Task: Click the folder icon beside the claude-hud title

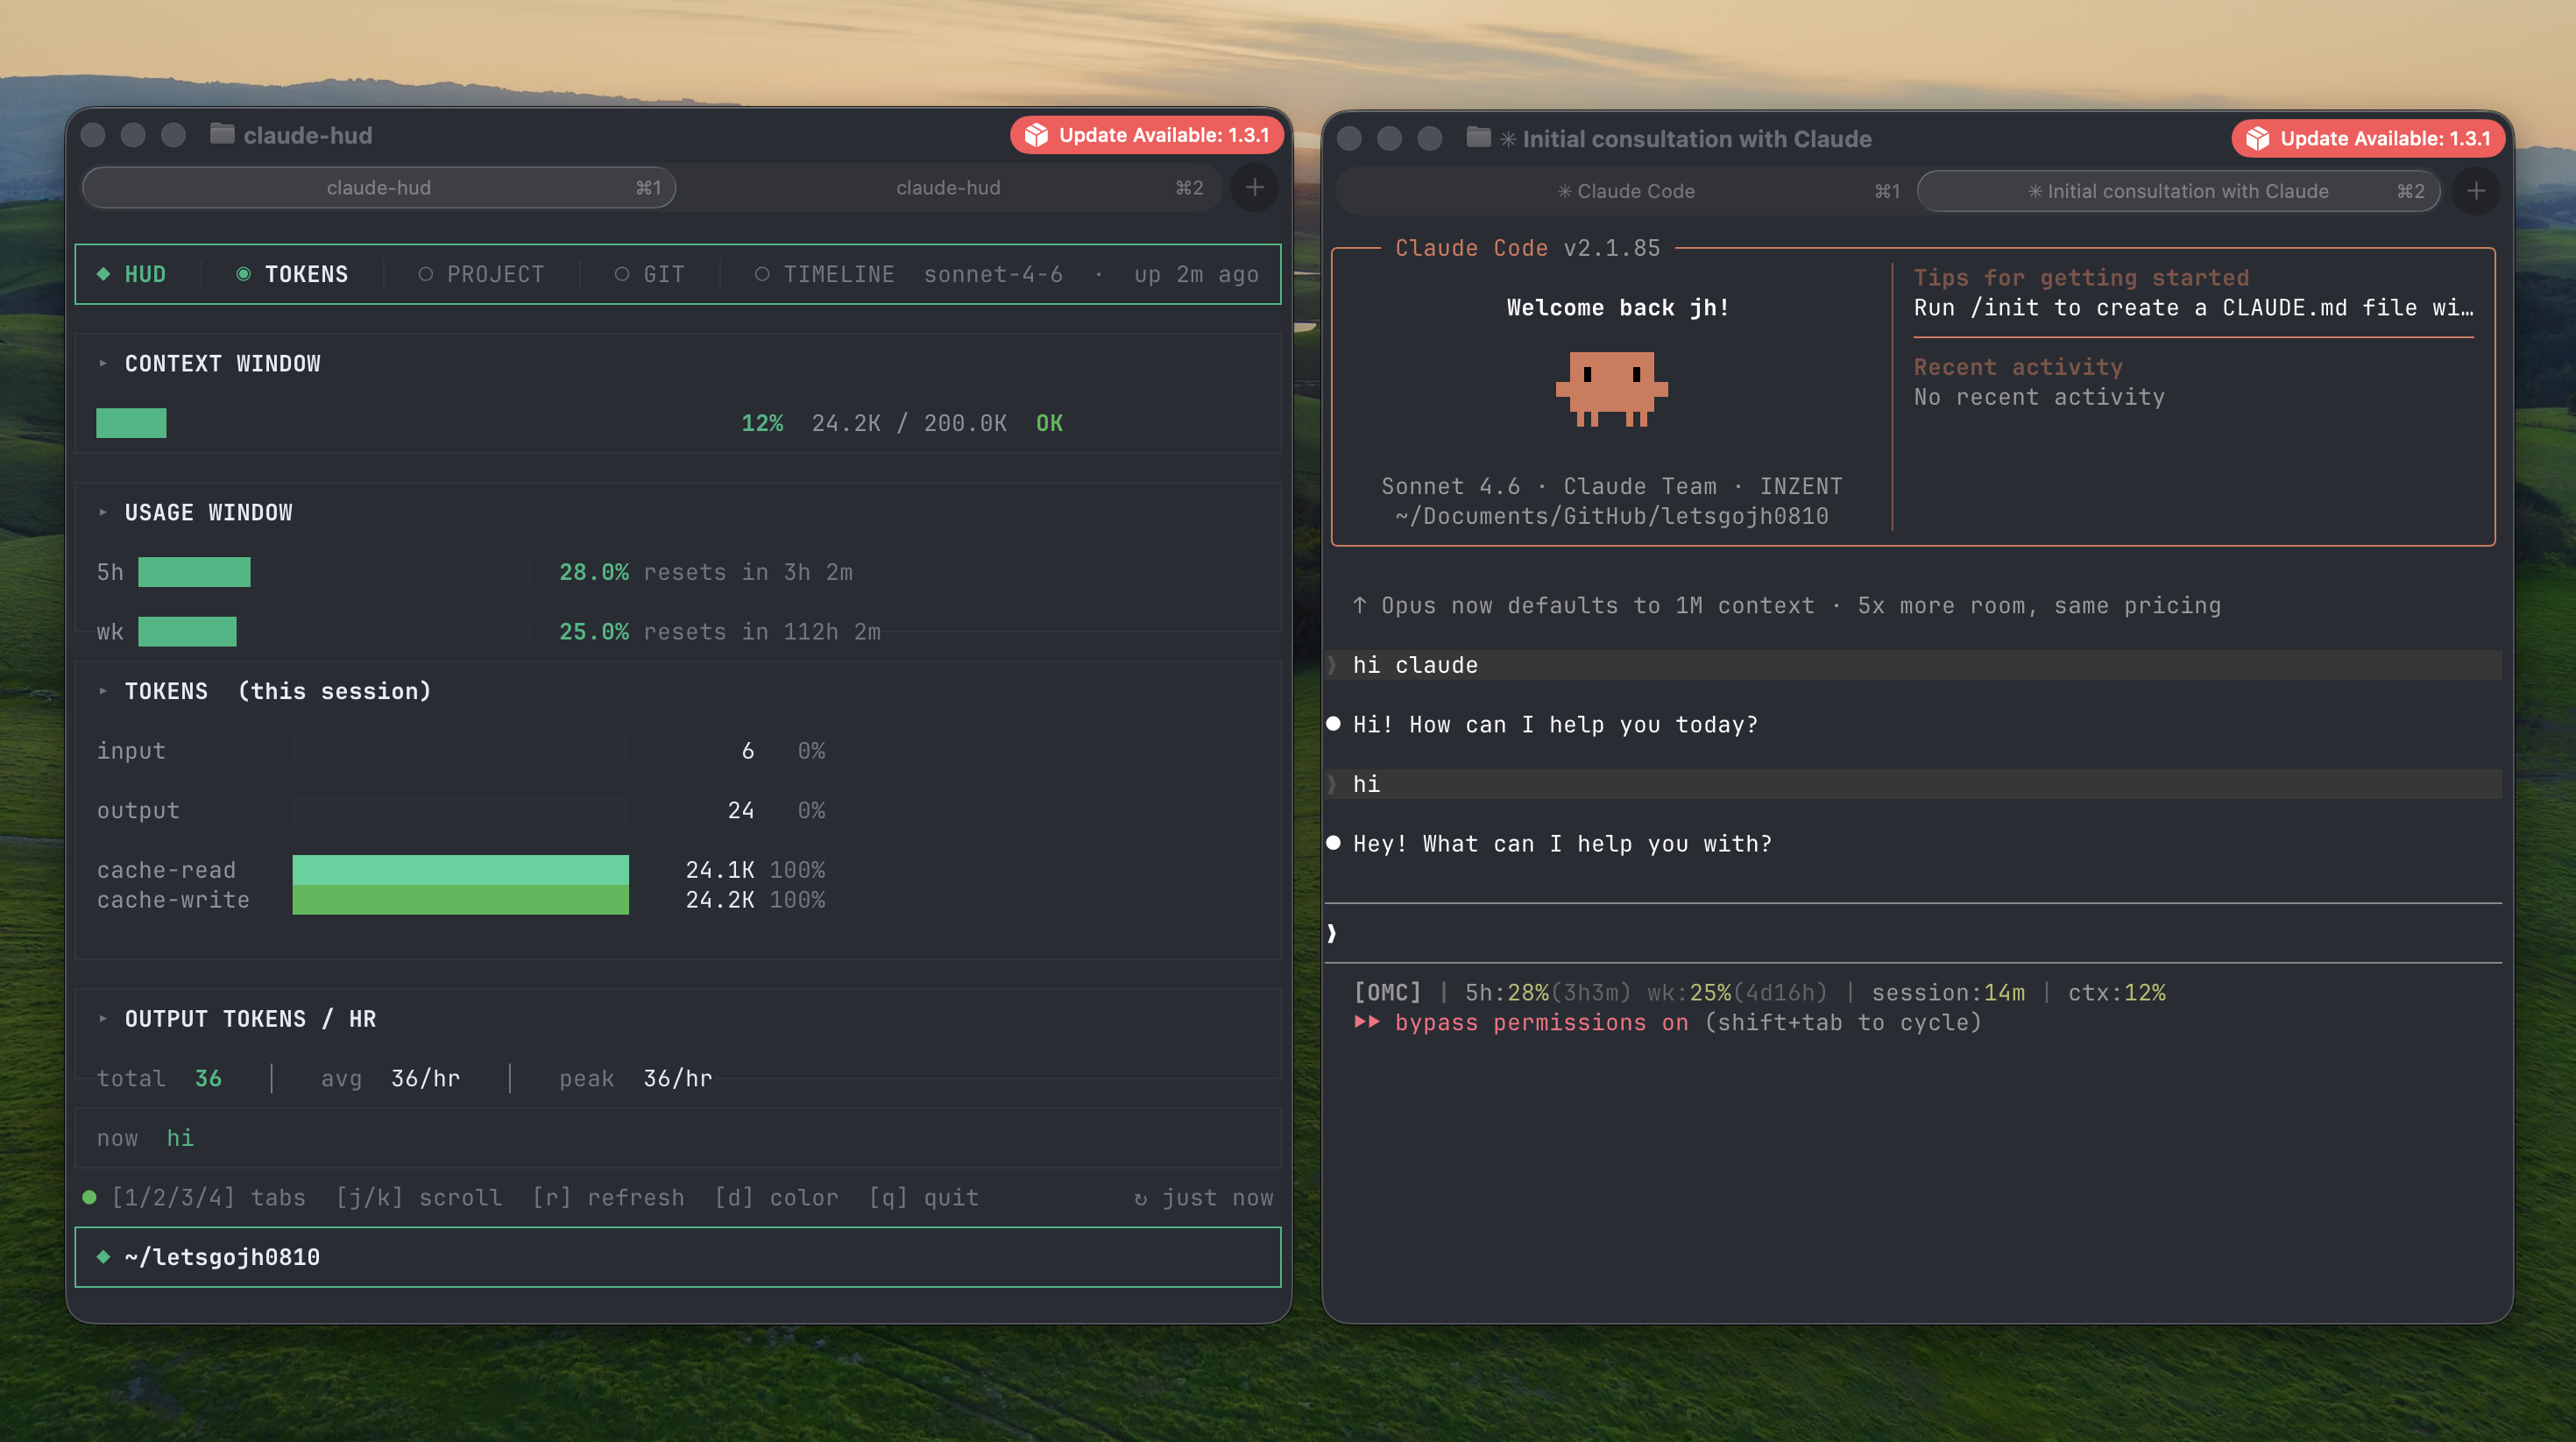Action: pyautogui.click(x=222, y=134)
